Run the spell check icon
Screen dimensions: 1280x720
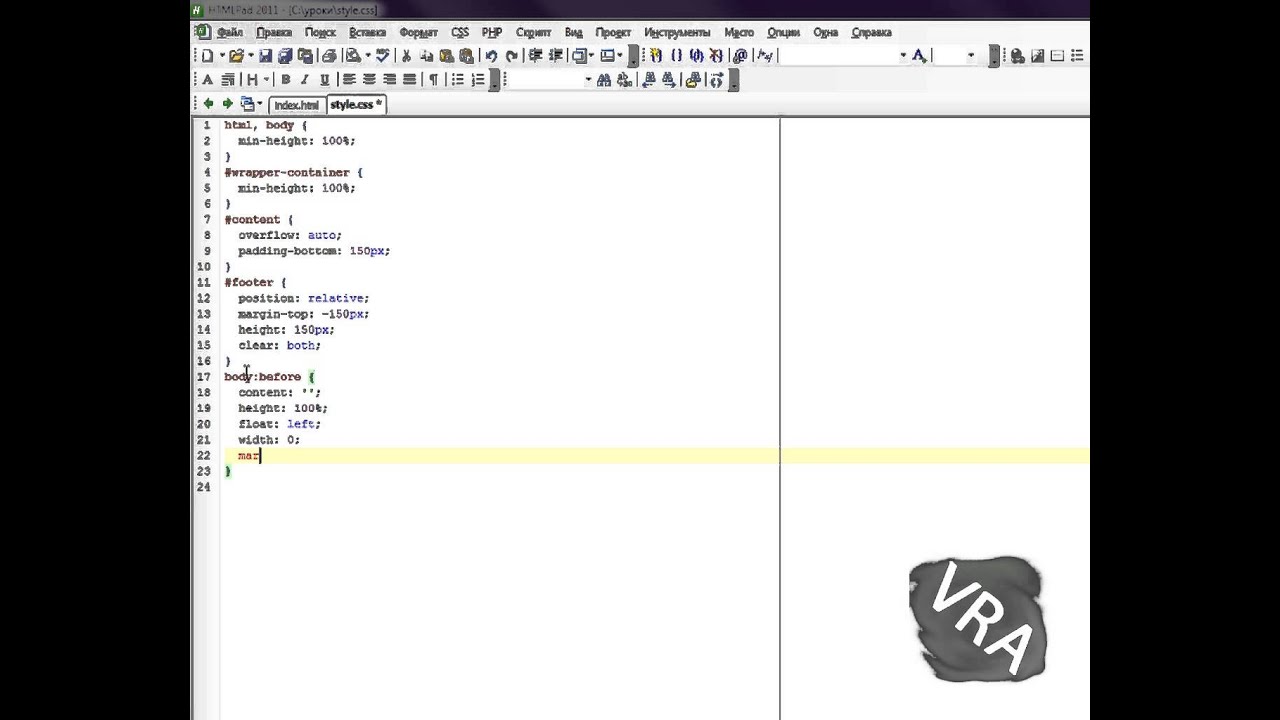click(x=382, y=56)
